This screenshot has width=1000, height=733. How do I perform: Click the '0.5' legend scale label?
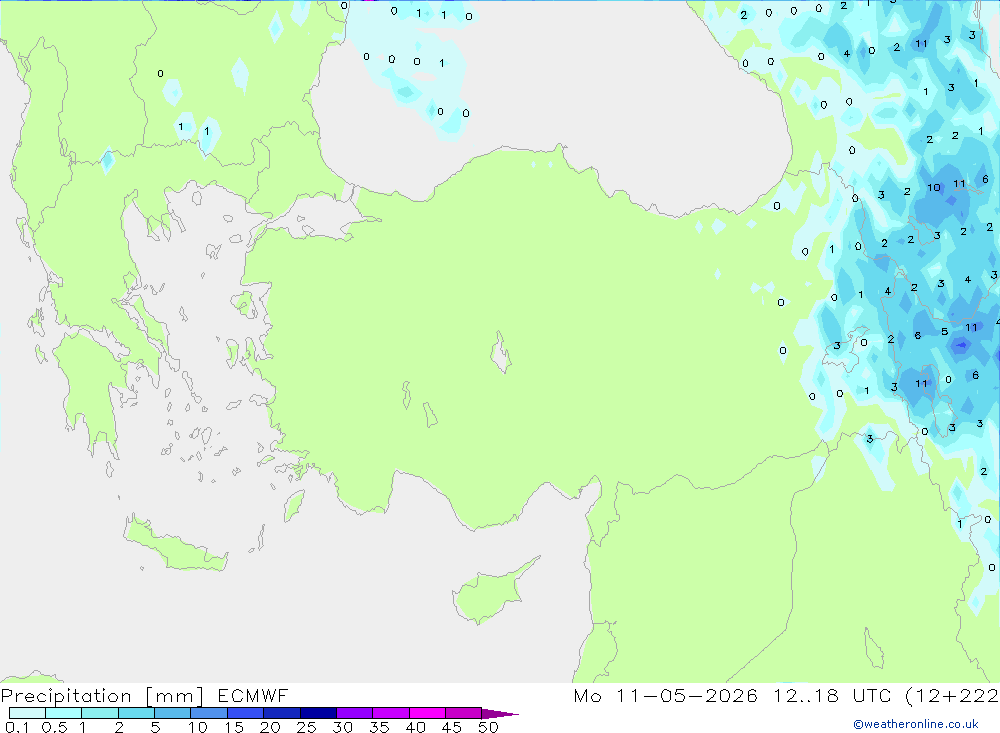tap(55, 727)
